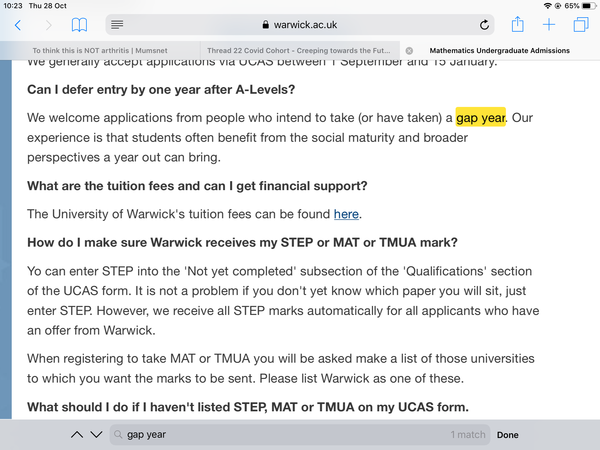Show all tabs overview icon
The width and height of the screenshot is (600, 450).
(x=581, y=25)
